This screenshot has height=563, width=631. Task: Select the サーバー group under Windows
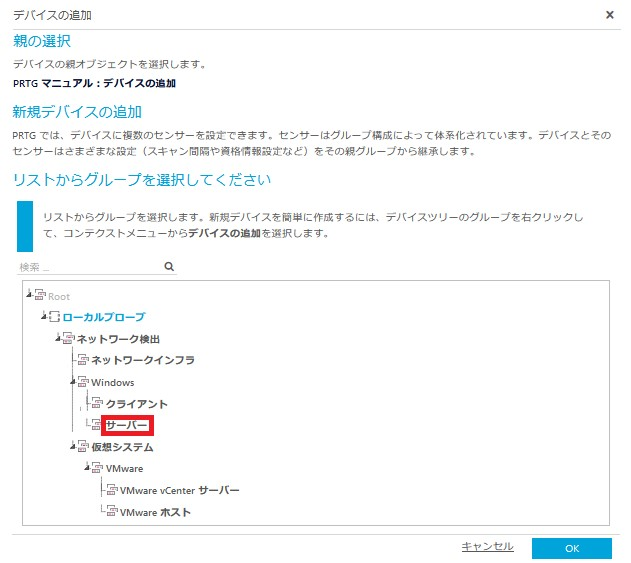click(127, 425)
